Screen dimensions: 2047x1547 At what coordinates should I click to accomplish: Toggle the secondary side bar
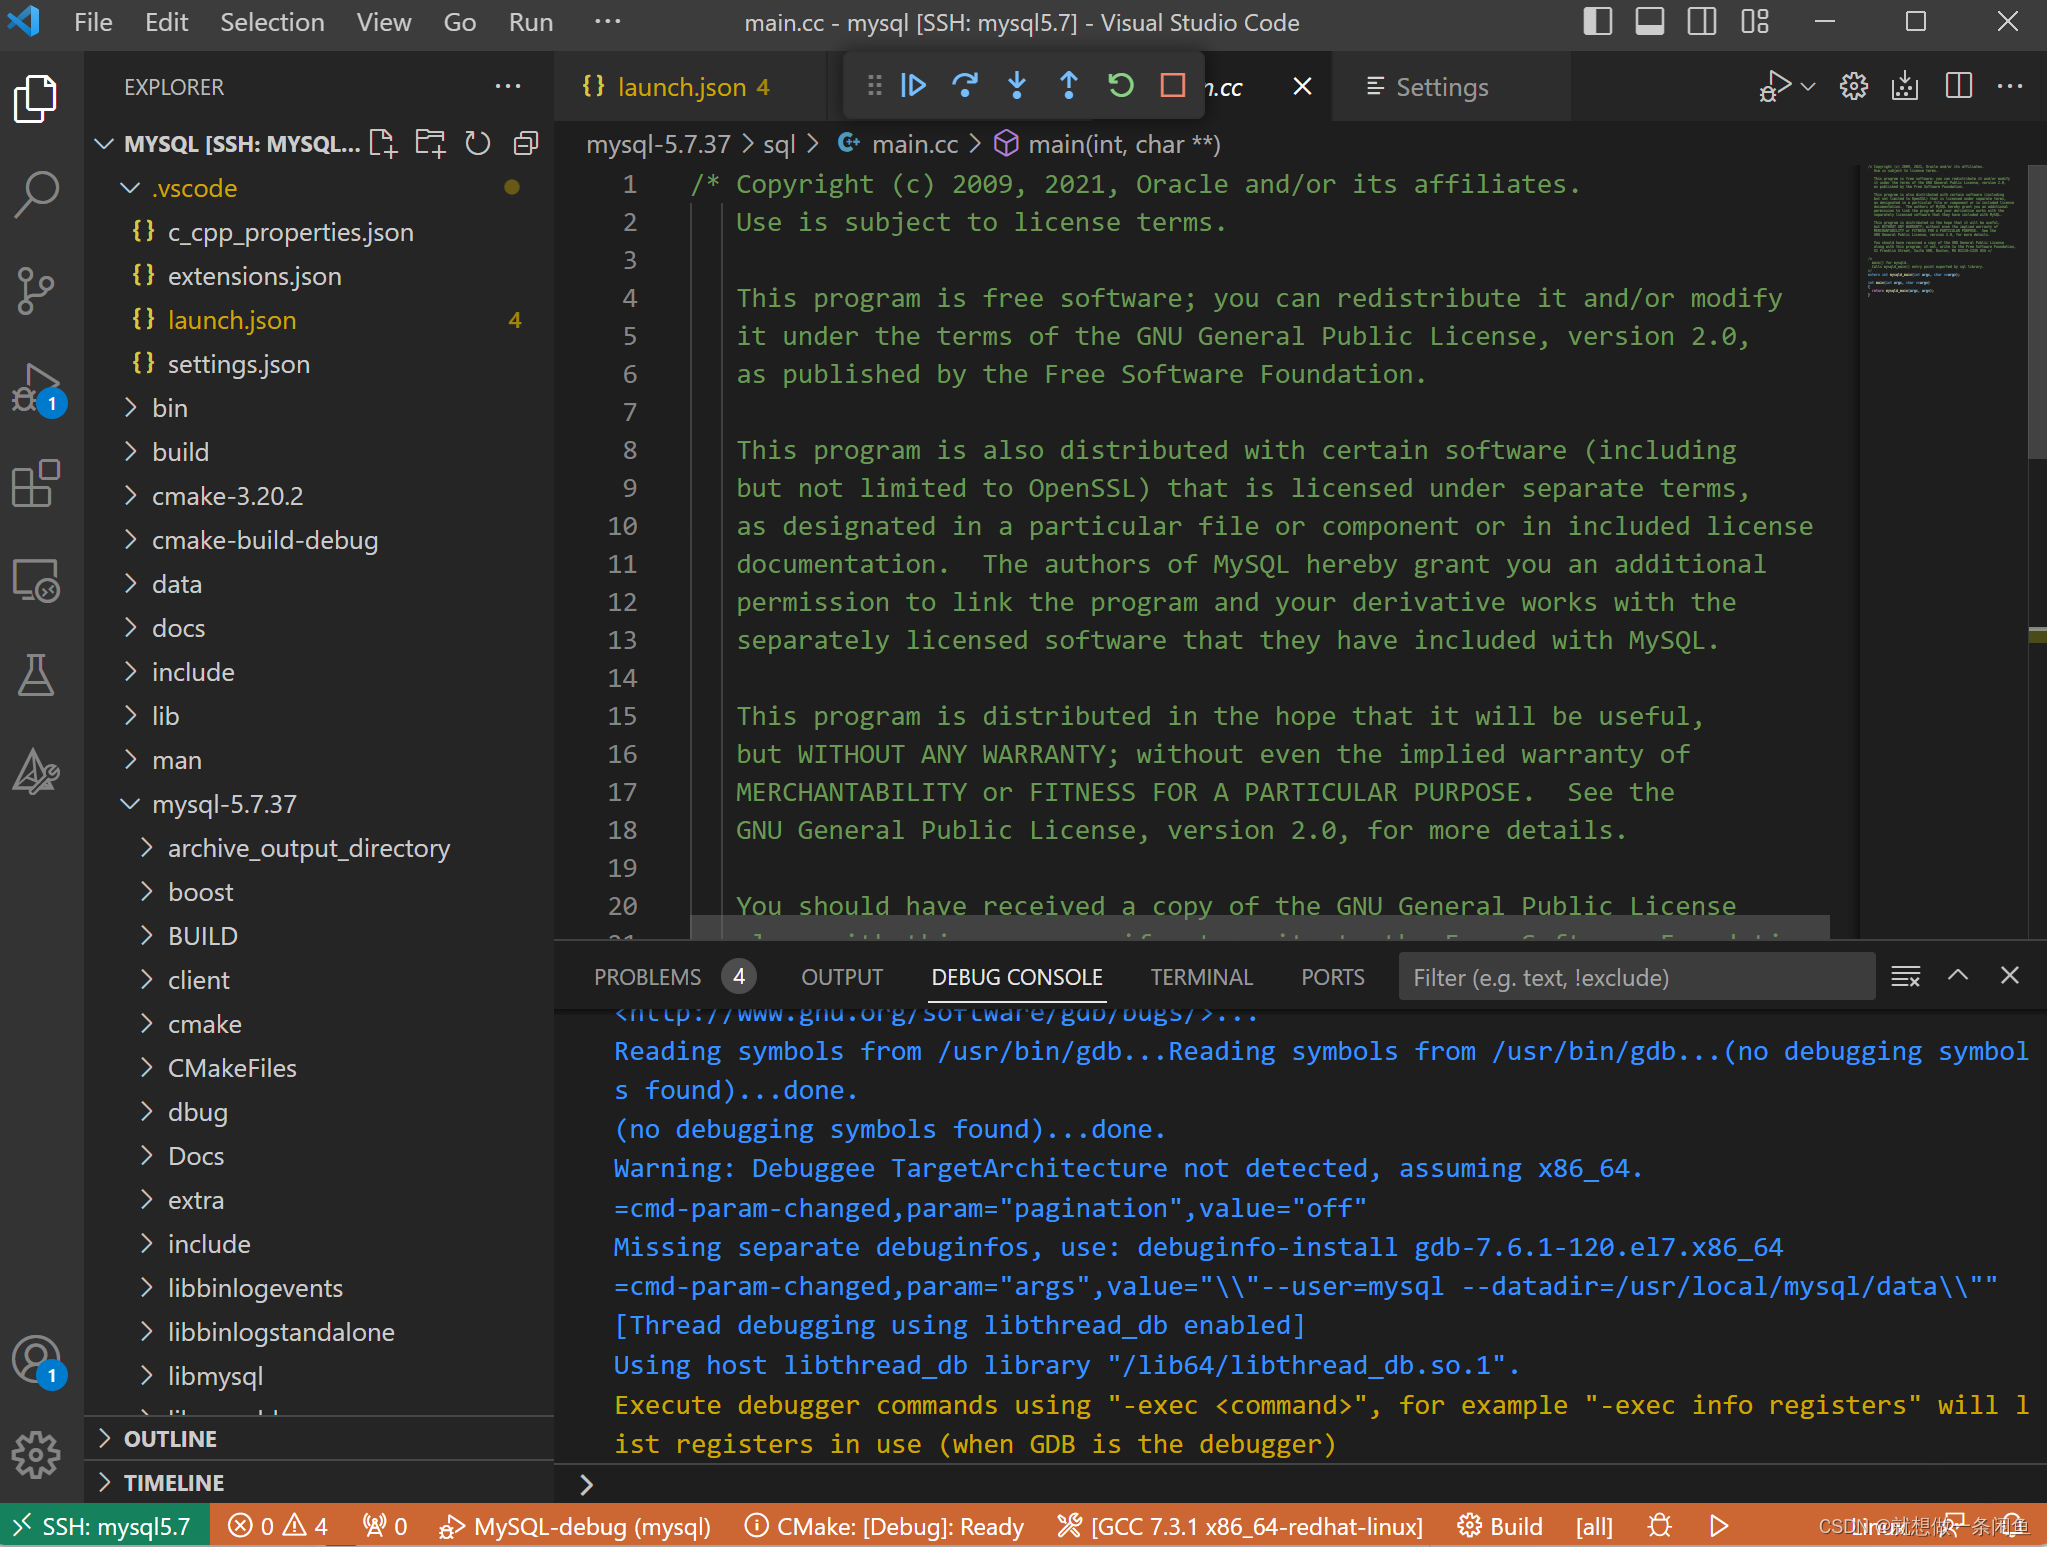[1702, 22]
